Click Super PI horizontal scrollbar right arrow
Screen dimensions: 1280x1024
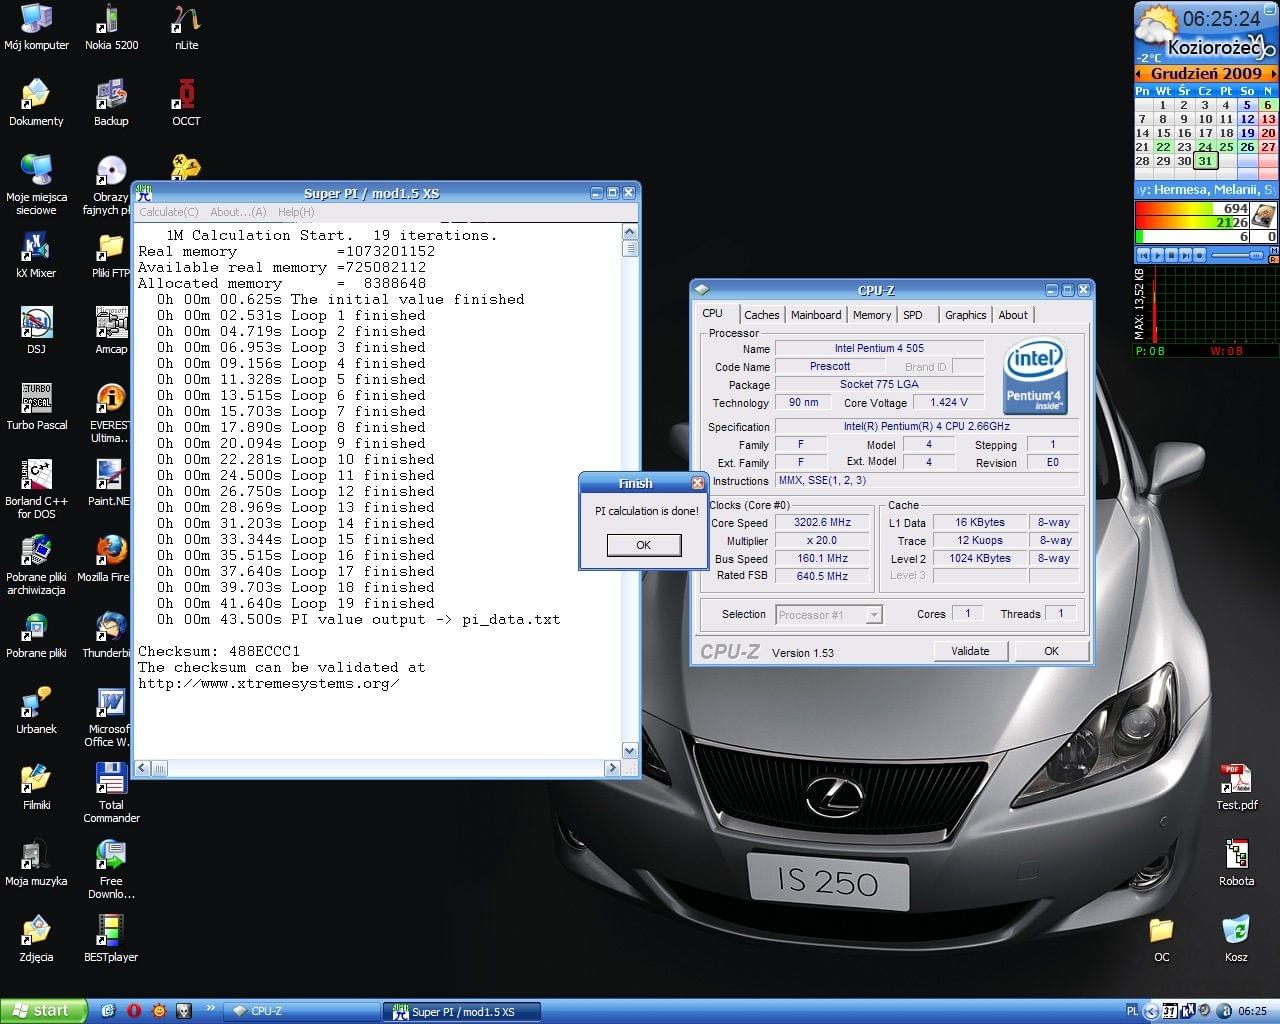(613, 768)
